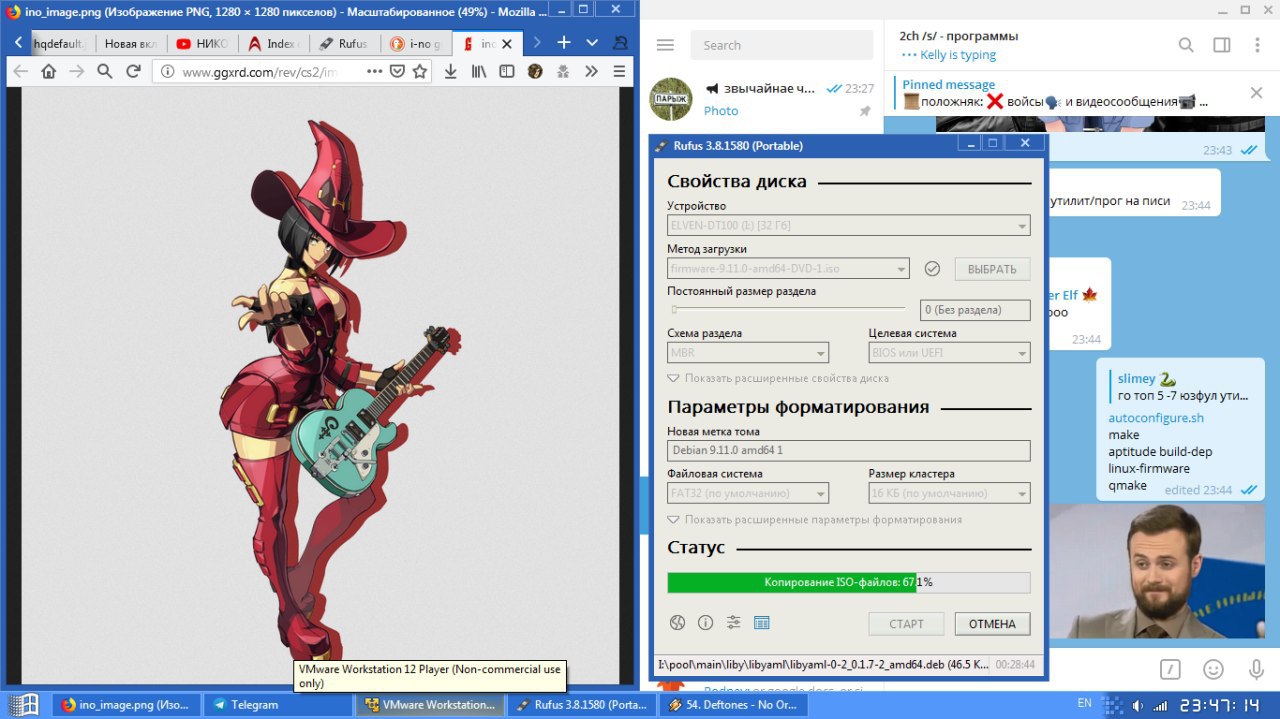The height and width of the screenshot is (719, 1280).
Task: Record a voice message in Telegram
Action: [1256, 669]
